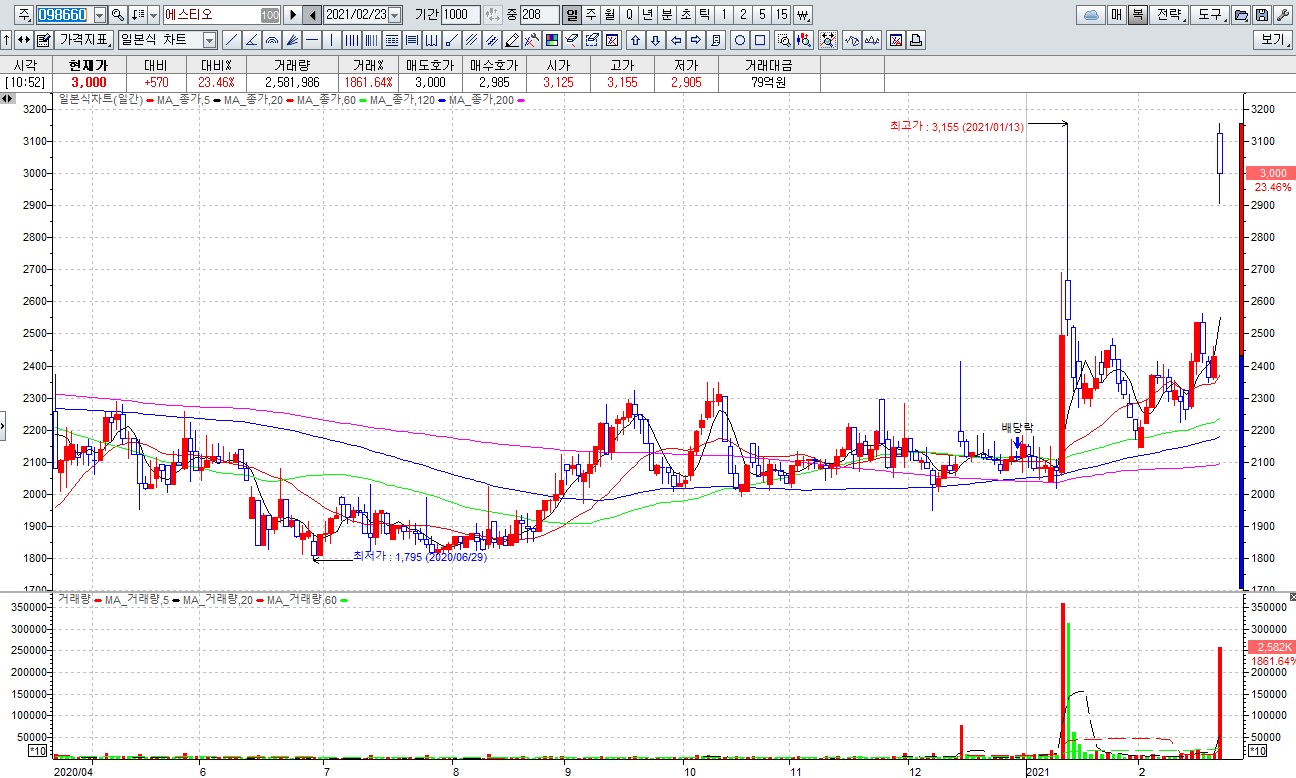Select the angle line drawing tool

[252, 40]
